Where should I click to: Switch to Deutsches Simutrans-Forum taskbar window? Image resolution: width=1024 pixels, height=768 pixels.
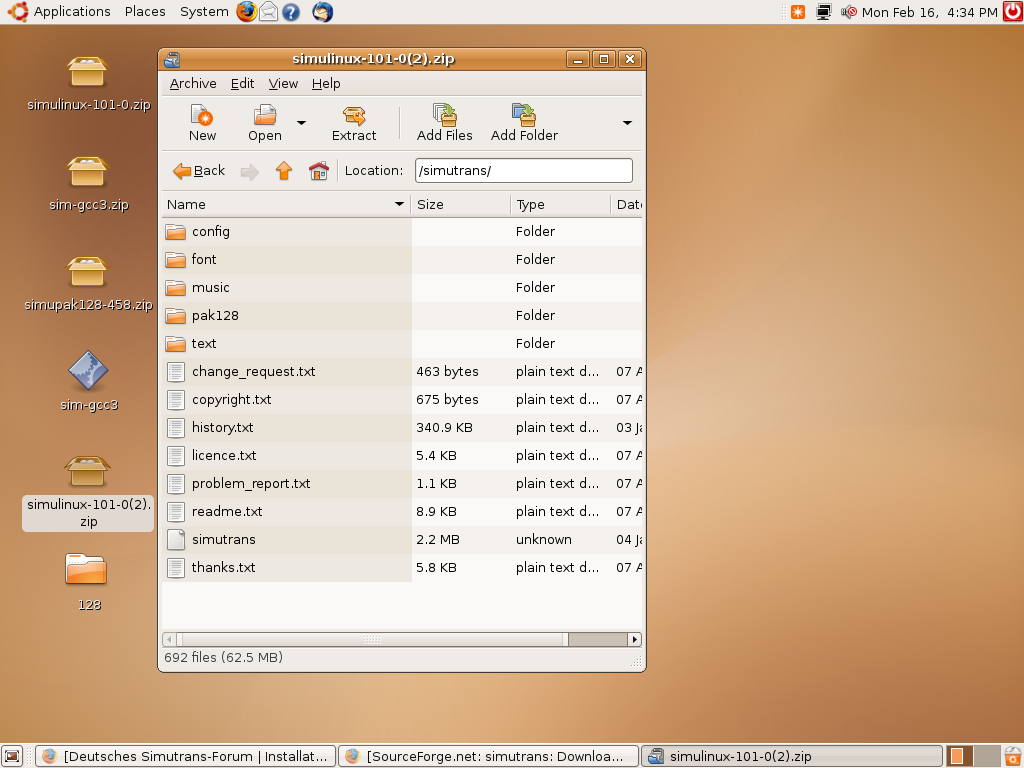[185, 756]
